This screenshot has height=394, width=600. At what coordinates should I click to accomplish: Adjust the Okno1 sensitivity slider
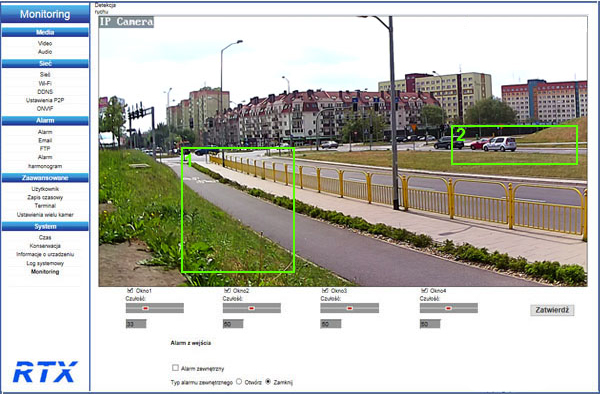pyautogui.click(x=155, y=308)
